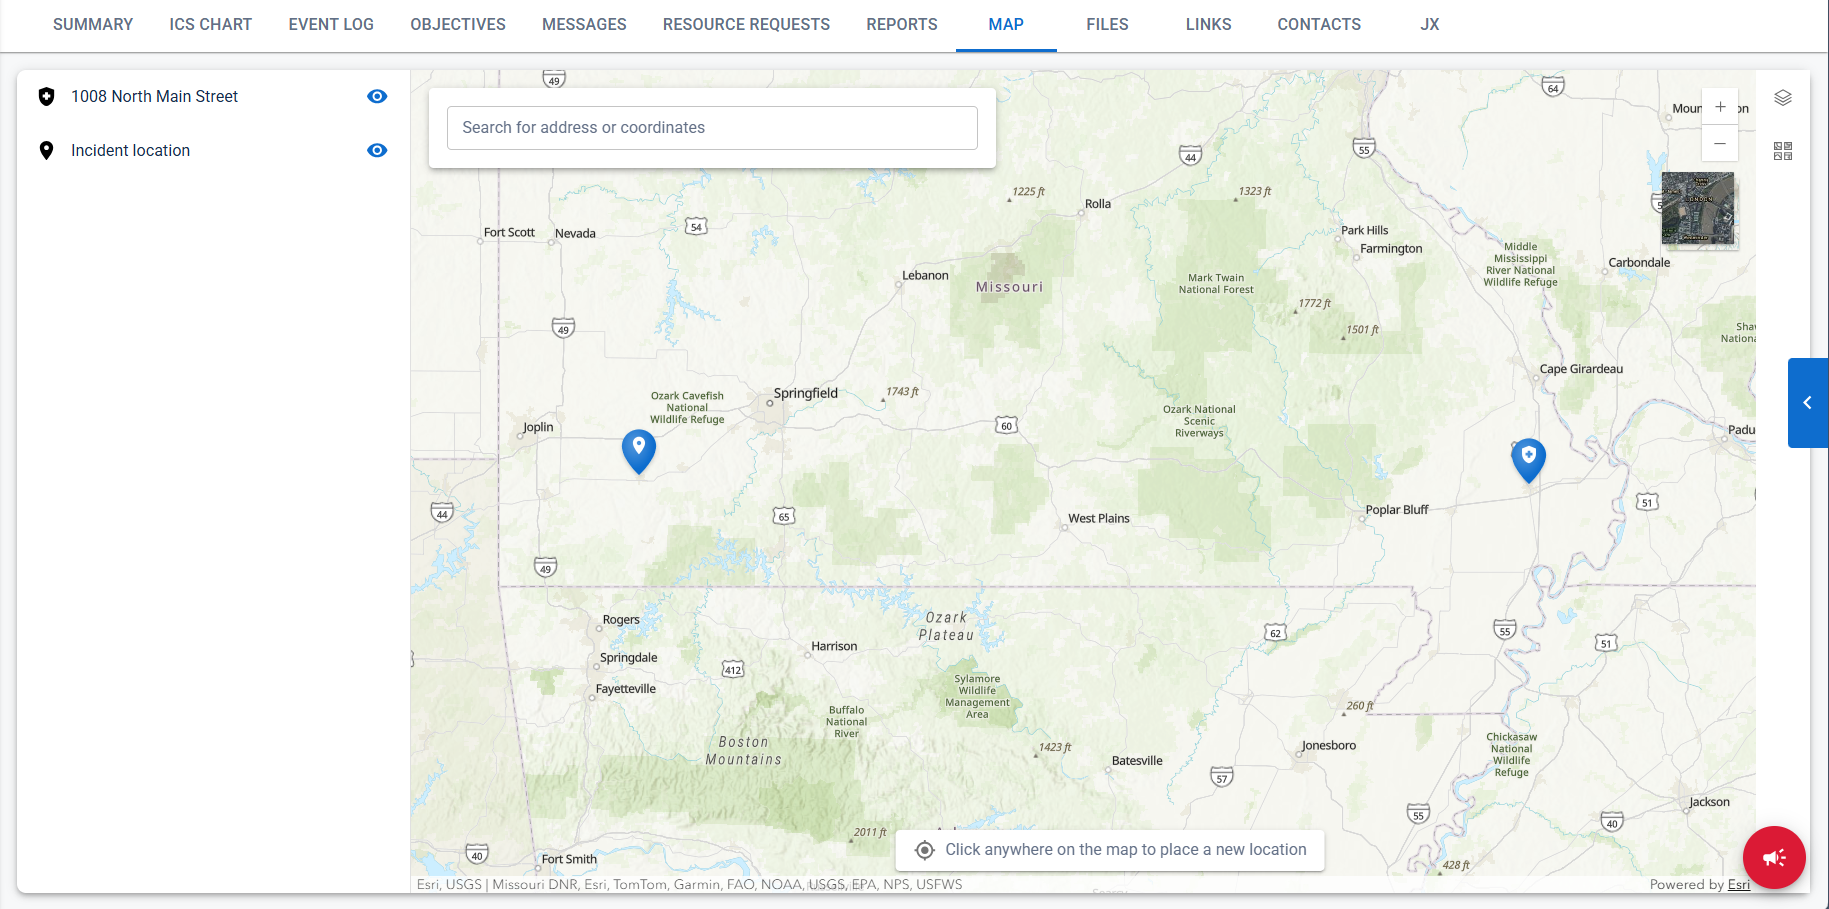The image size is (1829, 909).
Task: Switch basemap using satellite imagery thumbnail
Action: pos(1698,208)
